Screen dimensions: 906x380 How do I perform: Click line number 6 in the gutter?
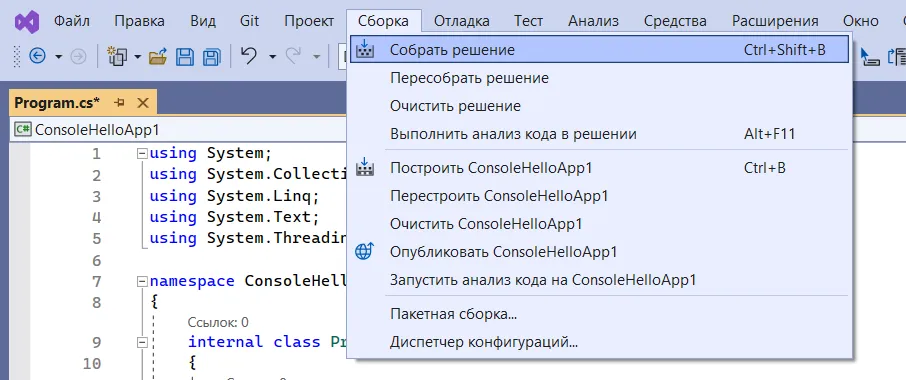pos(96,261)
